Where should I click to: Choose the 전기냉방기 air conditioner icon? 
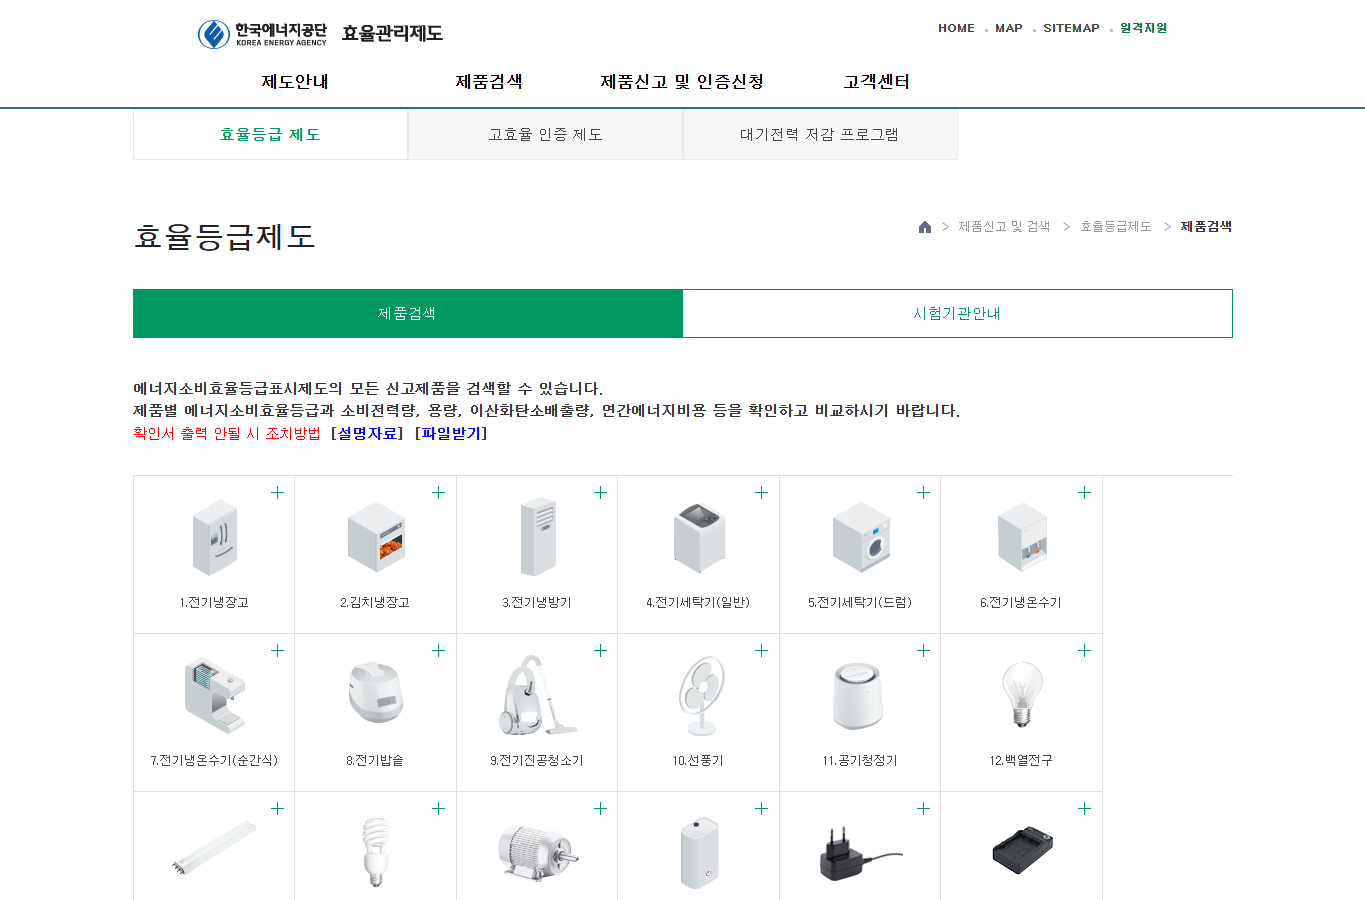click(x=538, y=537)
